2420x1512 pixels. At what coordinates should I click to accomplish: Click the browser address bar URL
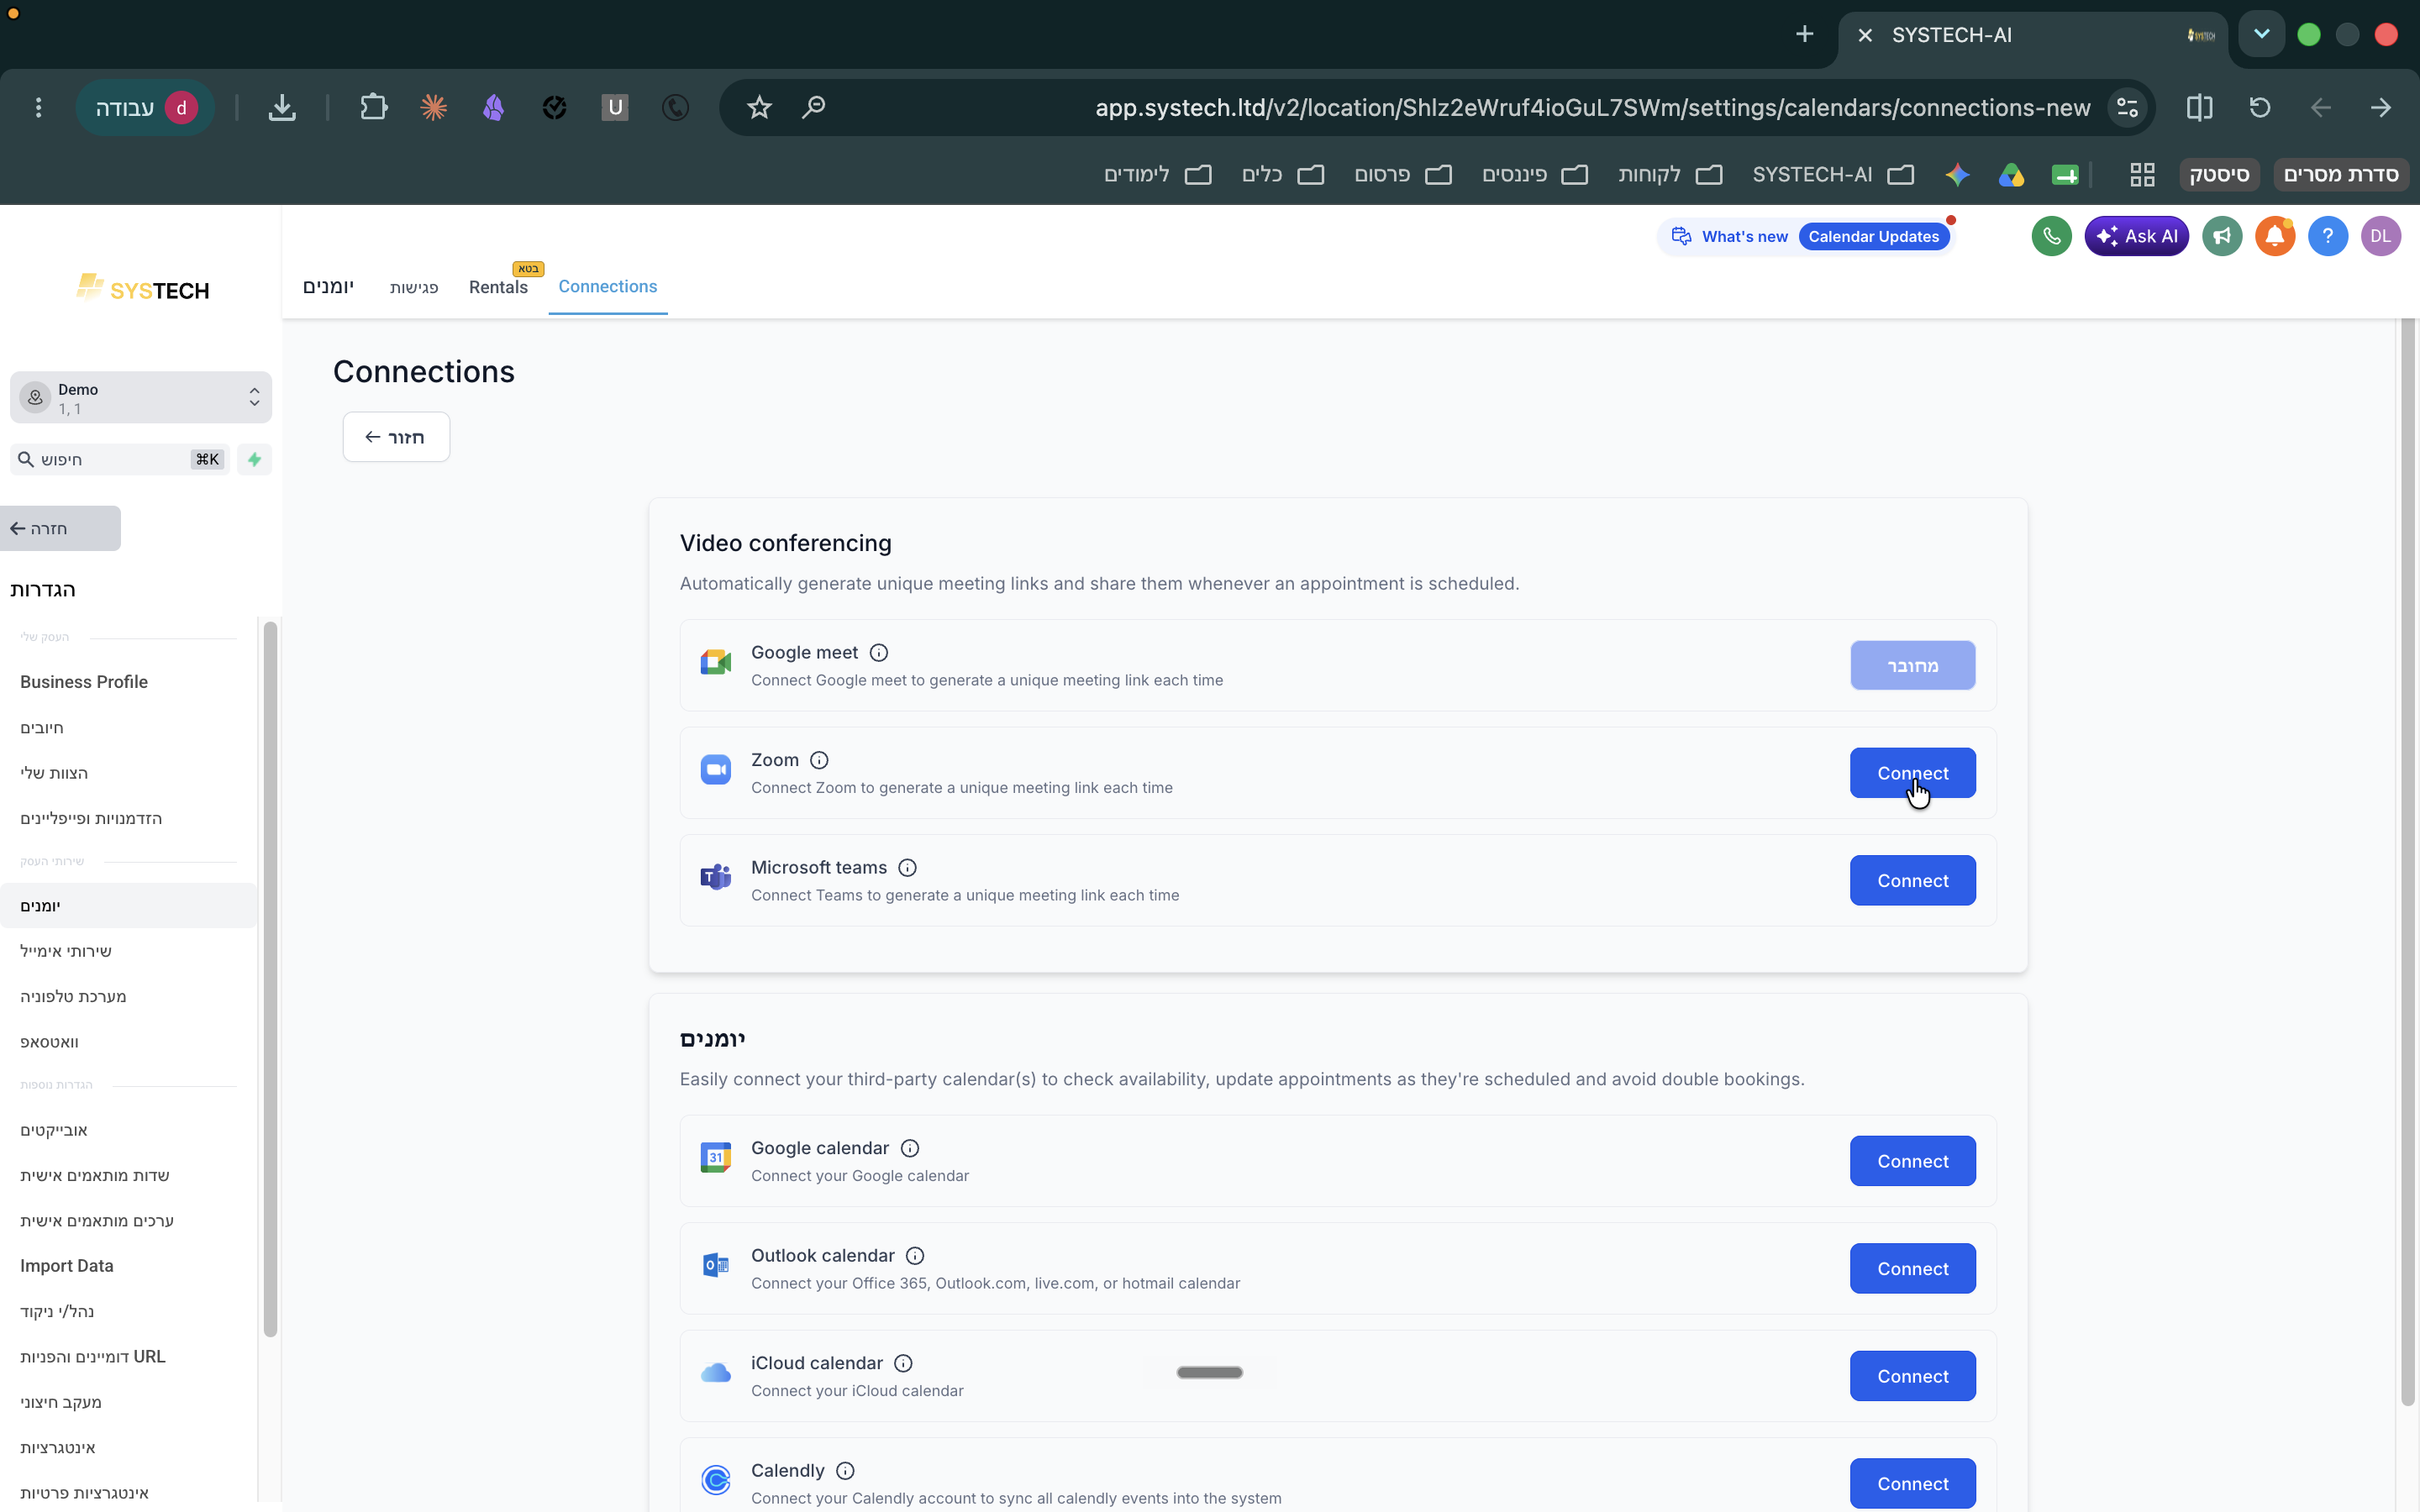pos(1592,107)
